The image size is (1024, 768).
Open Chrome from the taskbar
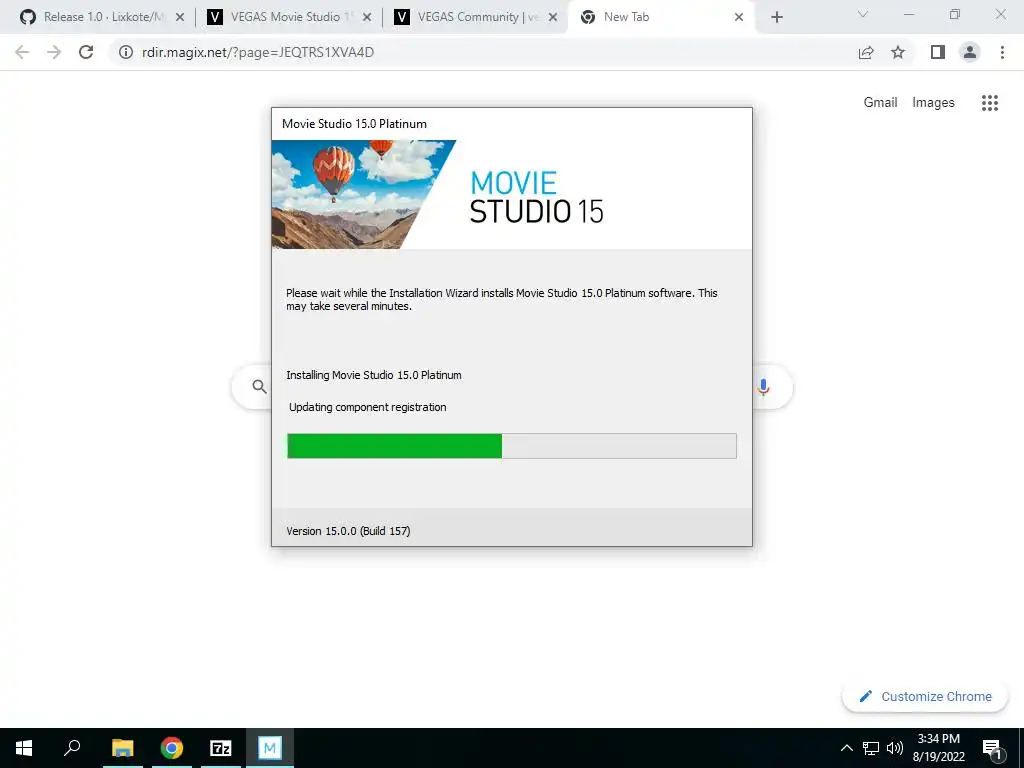tap(172, 748)
